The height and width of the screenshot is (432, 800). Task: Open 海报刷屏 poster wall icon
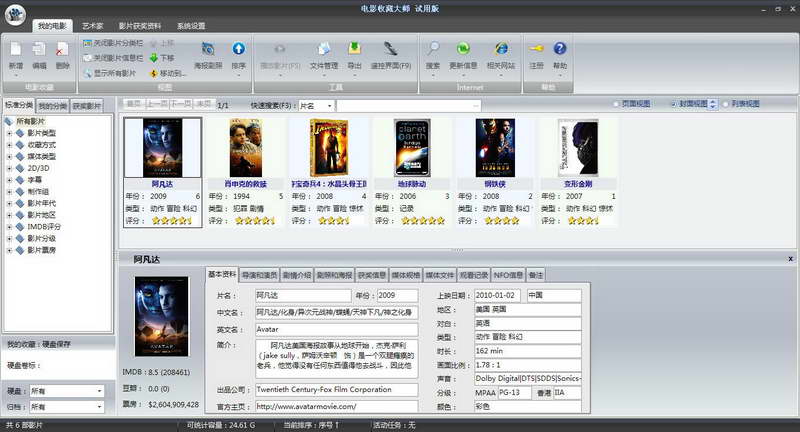(x=208, y=50)
